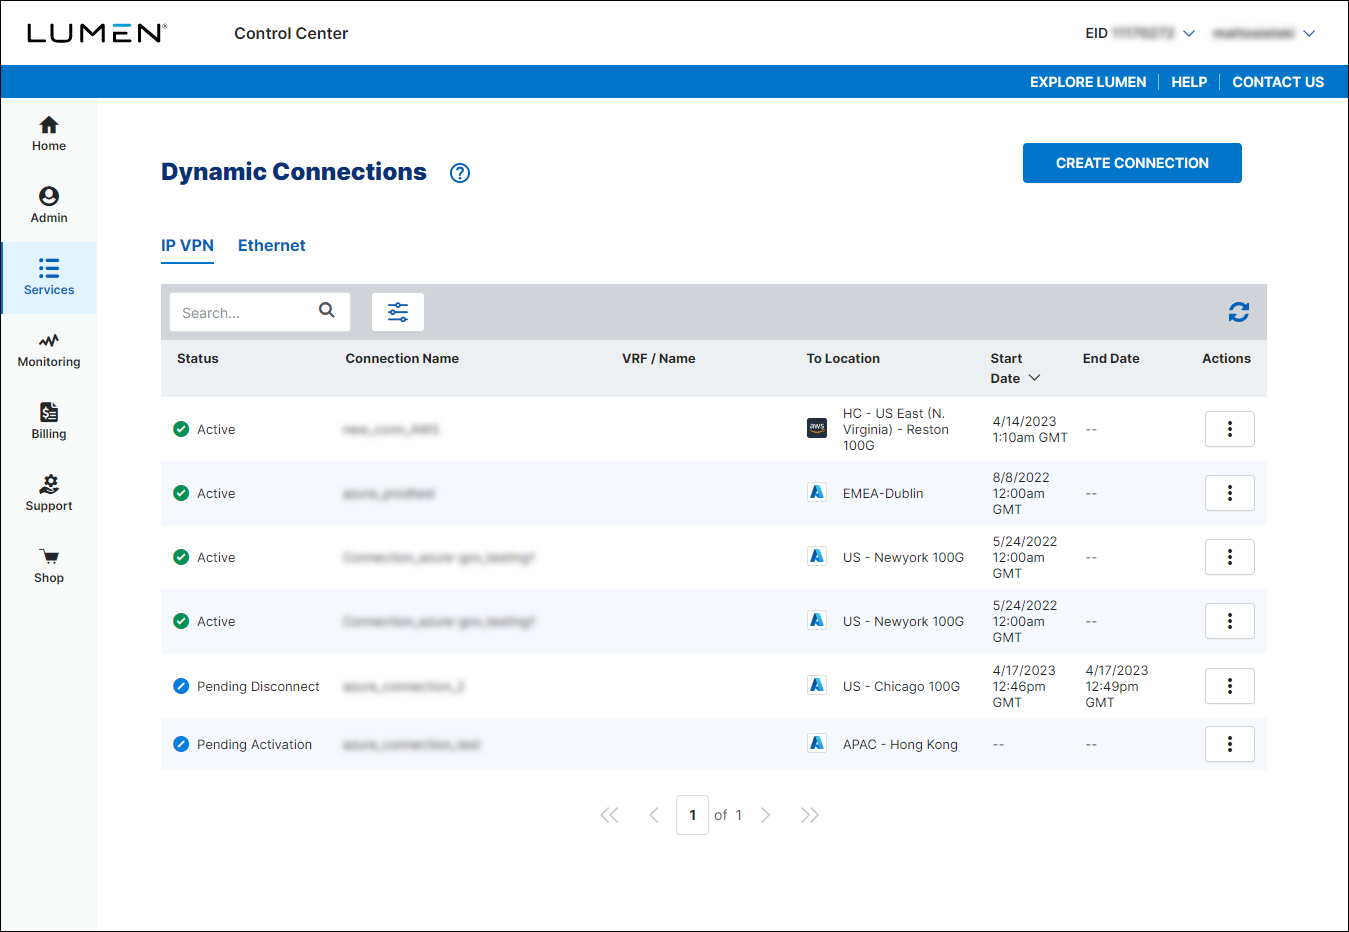Switch to the IP VPN tab

[x=187, y=246]
